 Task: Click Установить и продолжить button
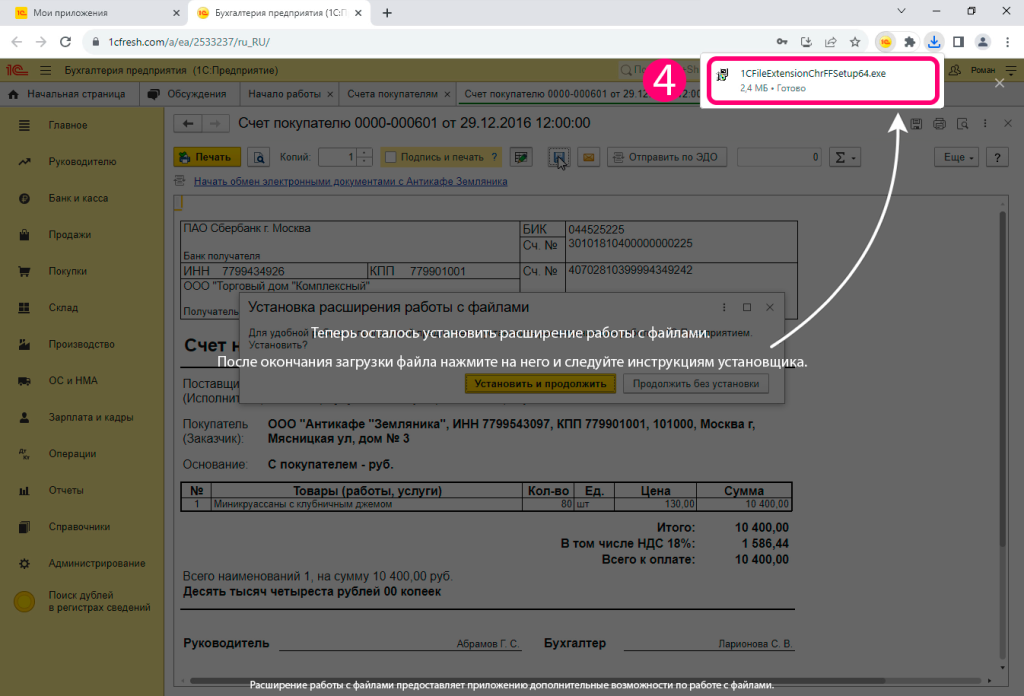540,384
